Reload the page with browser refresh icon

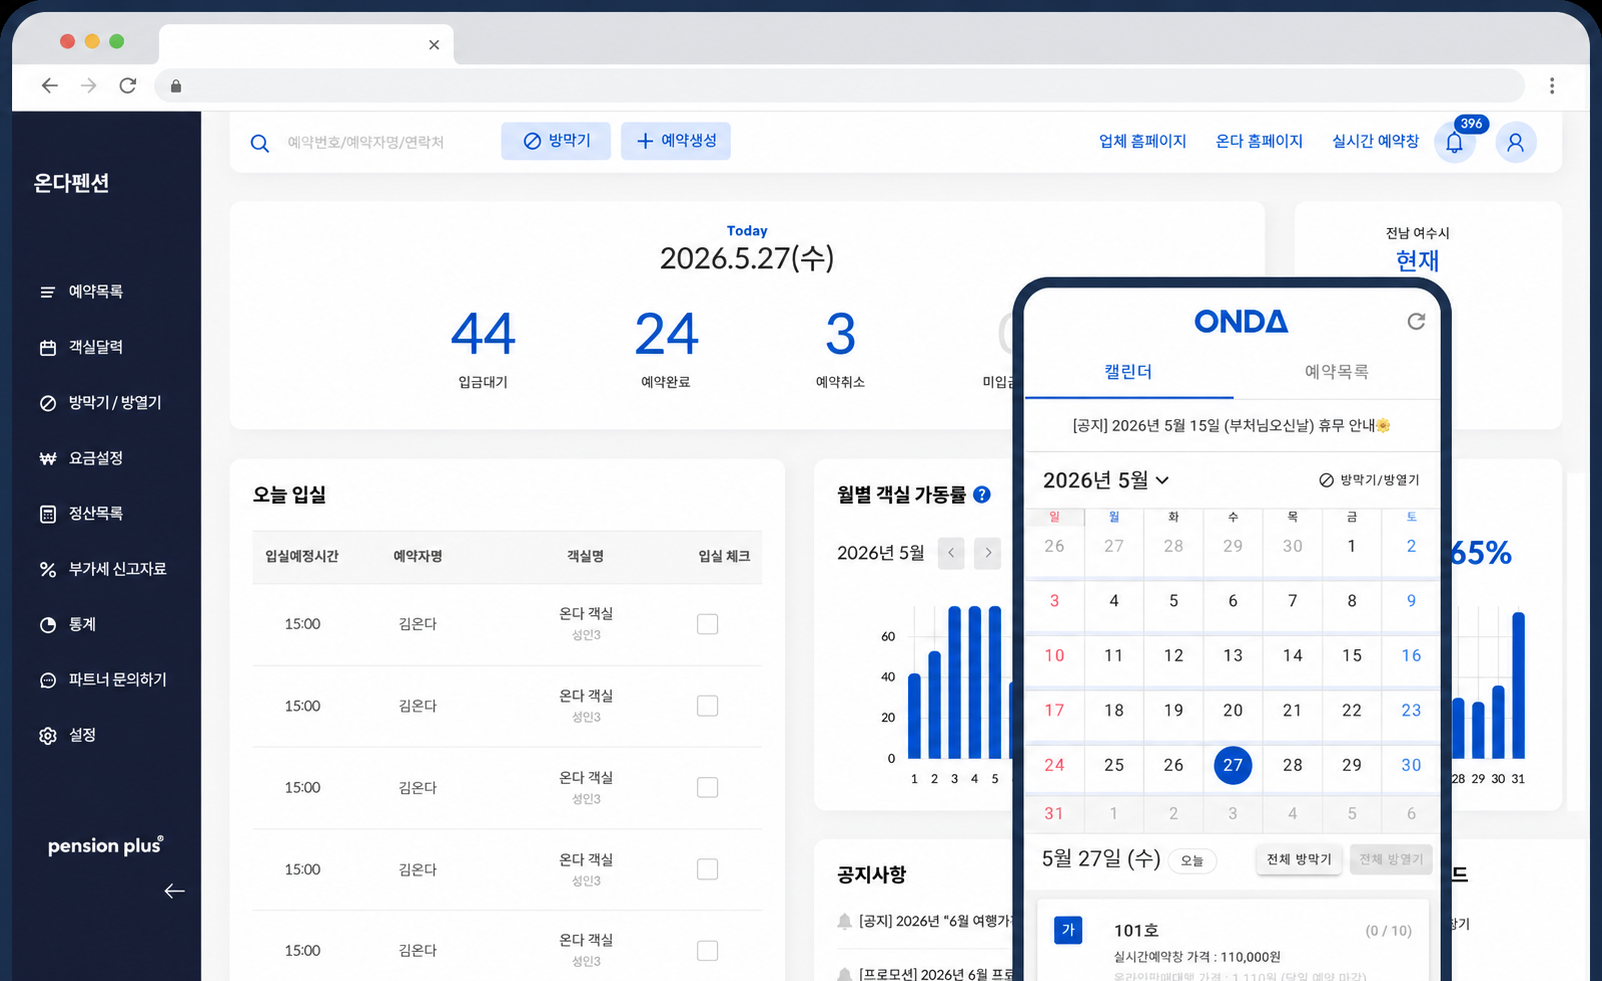pos(128,86)
